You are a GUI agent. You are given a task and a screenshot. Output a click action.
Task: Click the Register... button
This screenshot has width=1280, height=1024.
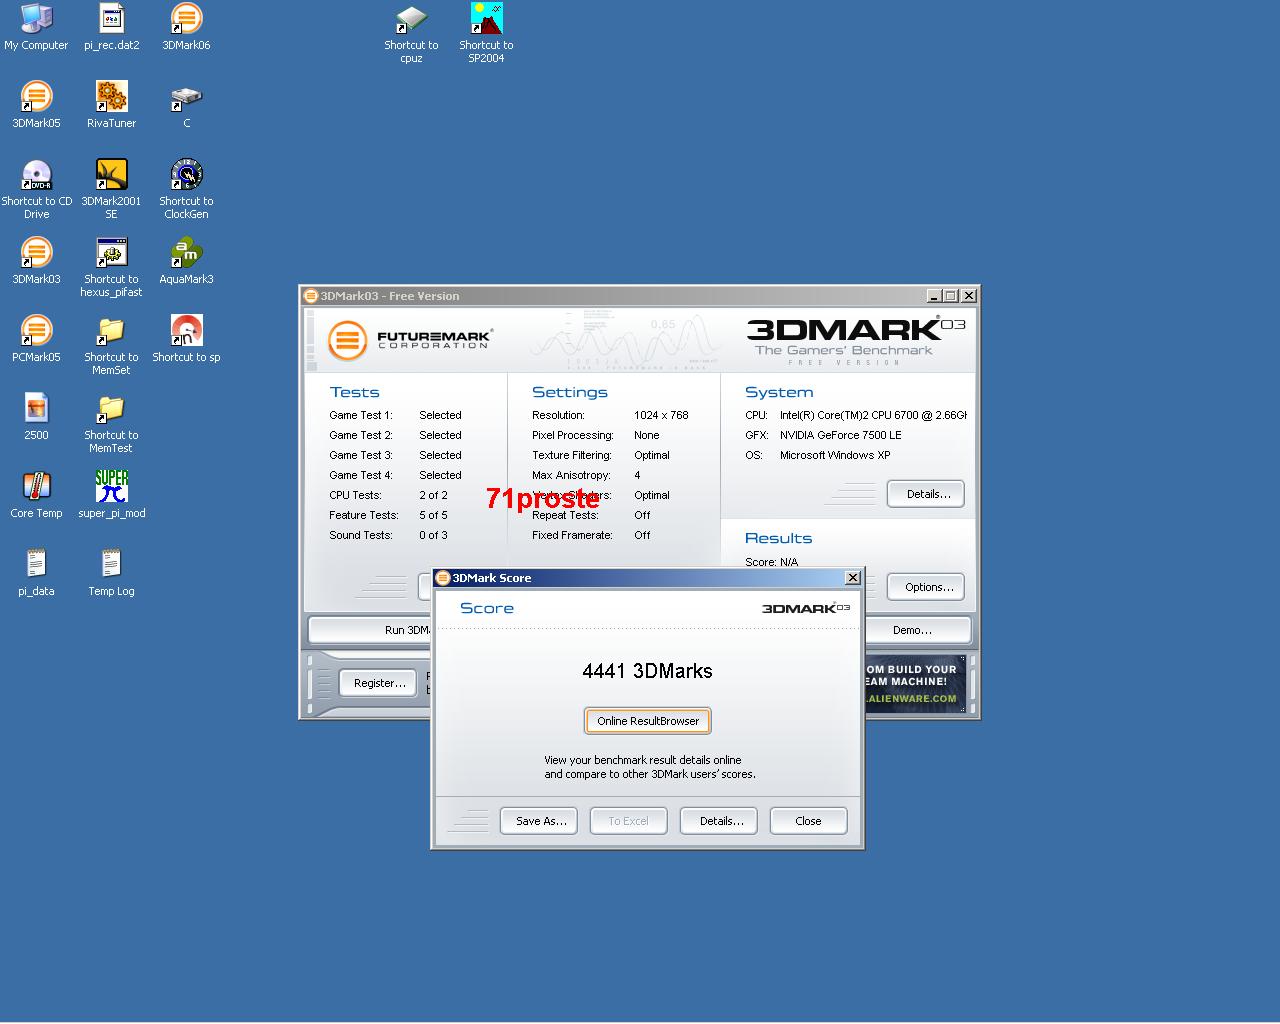(x=379, y=683)
